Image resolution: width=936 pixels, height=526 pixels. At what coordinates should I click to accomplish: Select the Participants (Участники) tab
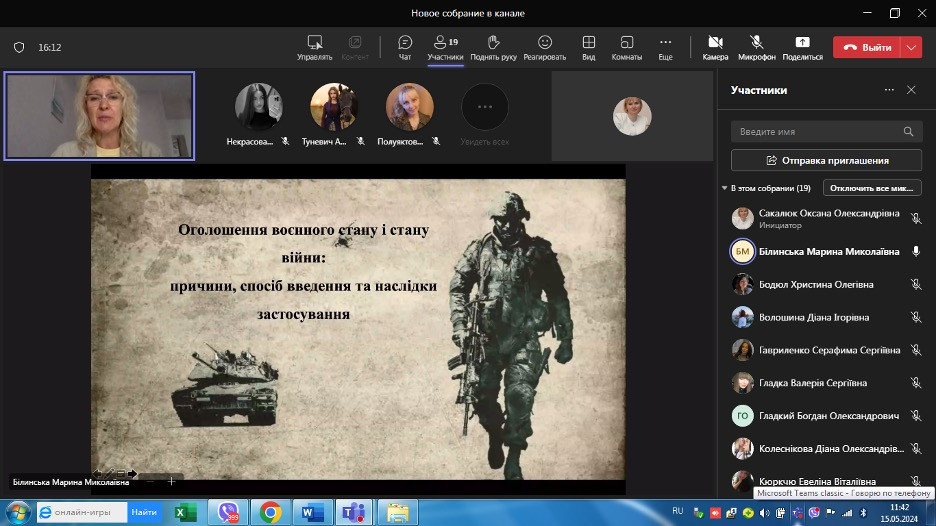tap(445, 46)
